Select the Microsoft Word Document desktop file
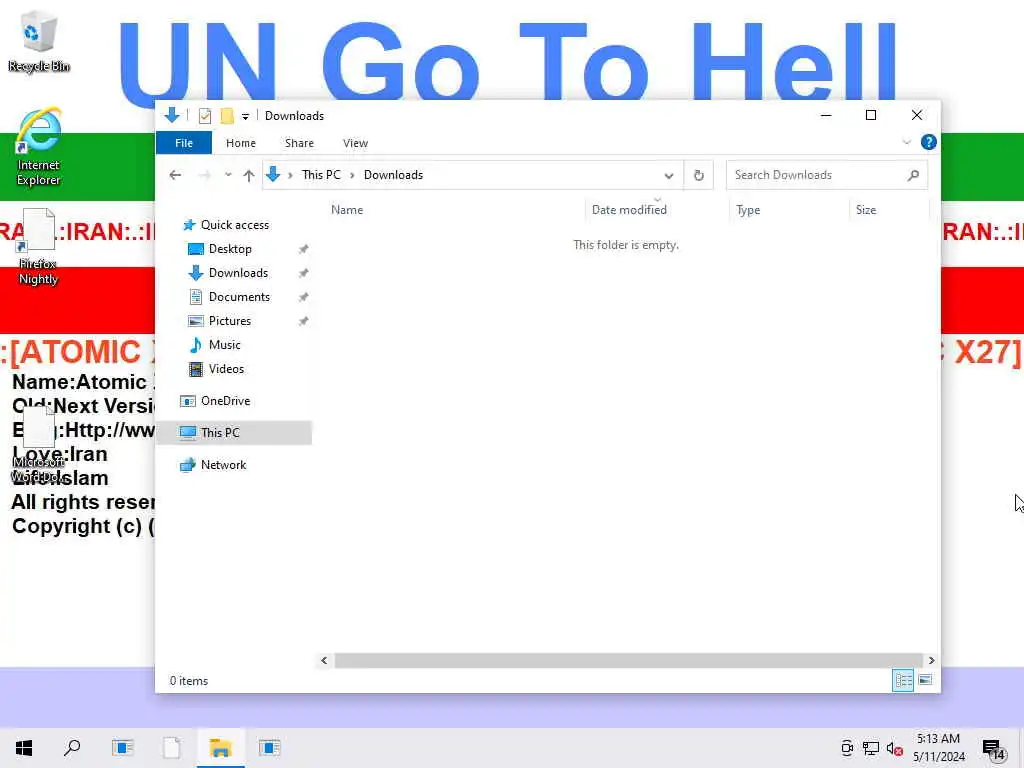 click(x=39, y=444)
